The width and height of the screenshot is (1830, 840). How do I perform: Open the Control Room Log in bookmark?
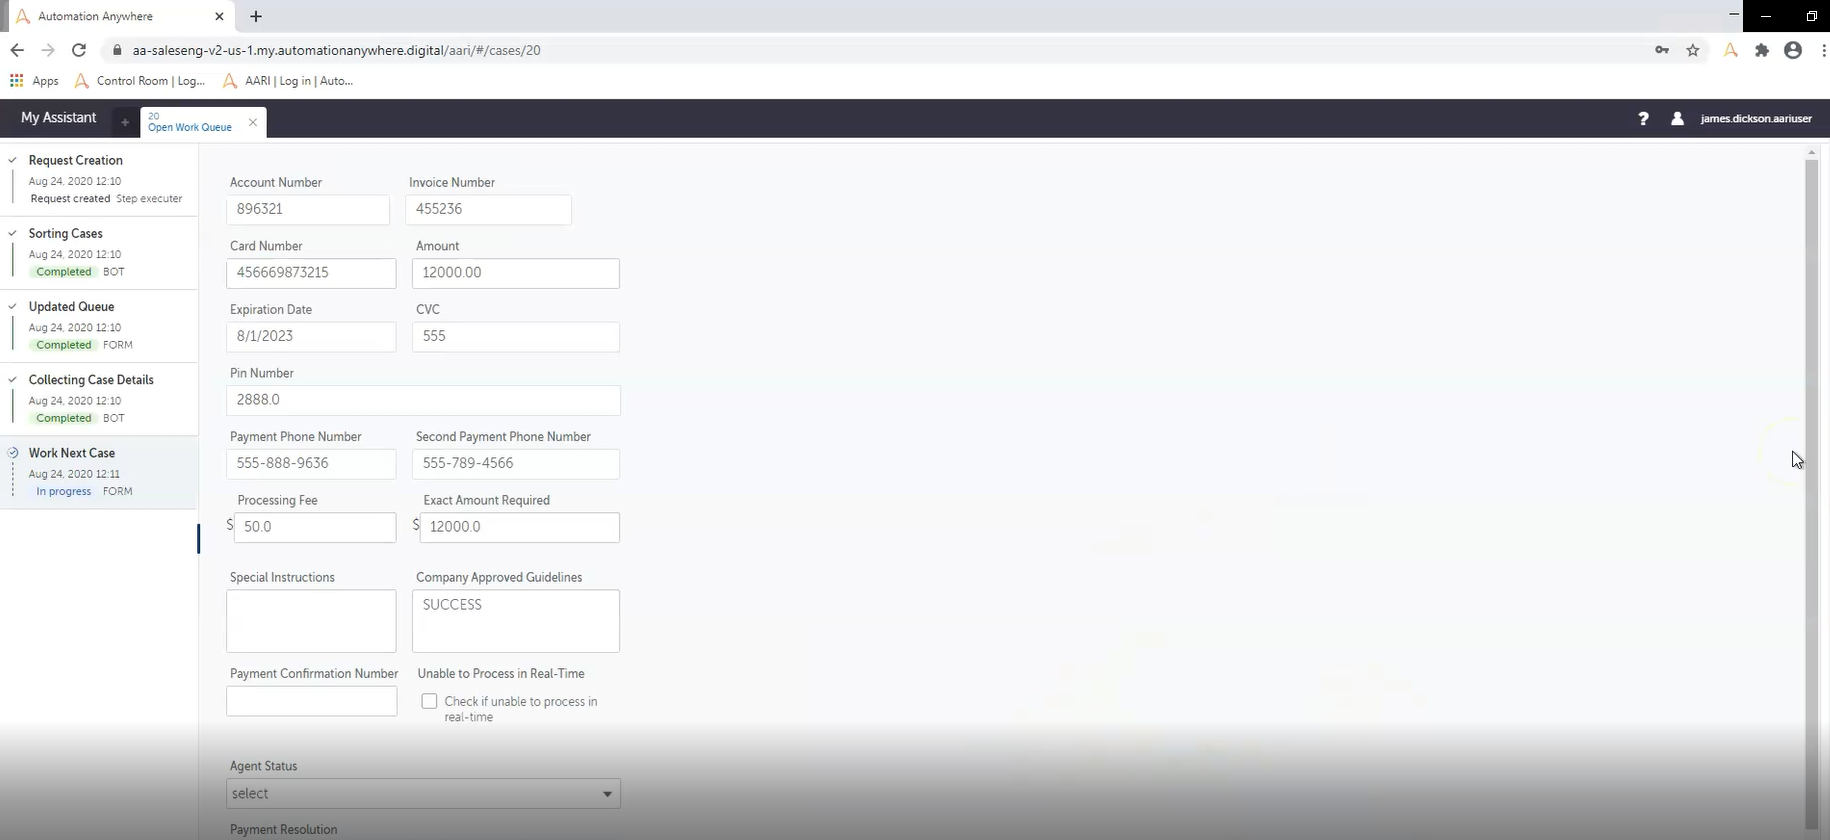click(140, 81)
